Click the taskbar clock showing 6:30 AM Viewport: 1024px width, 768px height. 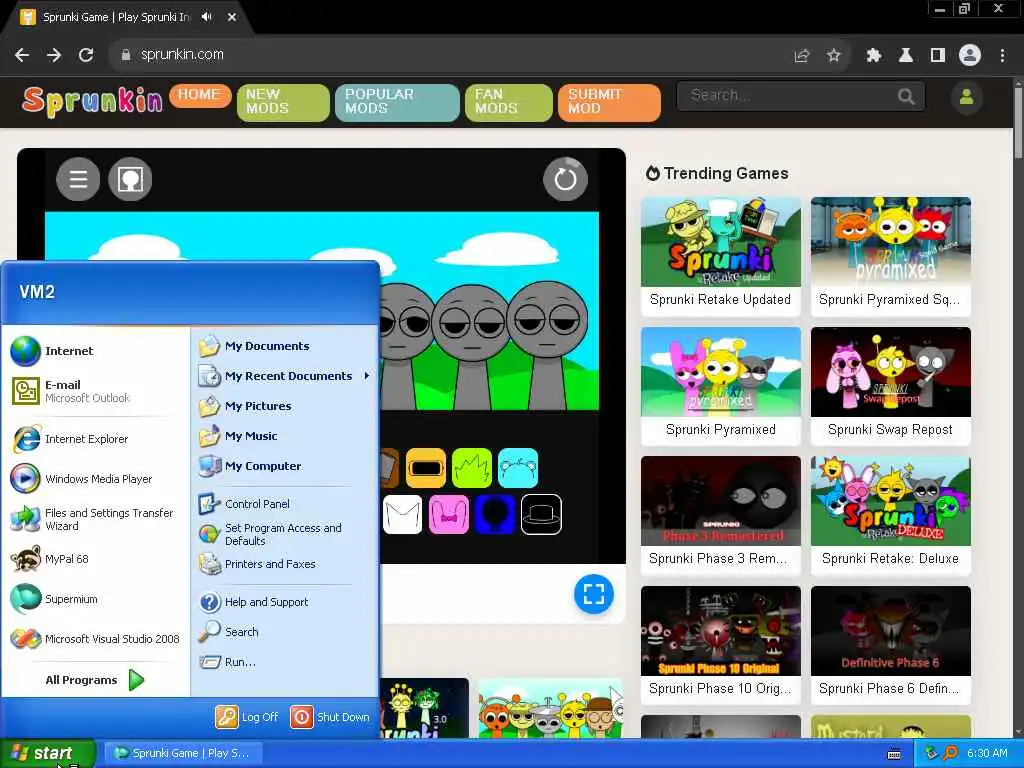987,753
